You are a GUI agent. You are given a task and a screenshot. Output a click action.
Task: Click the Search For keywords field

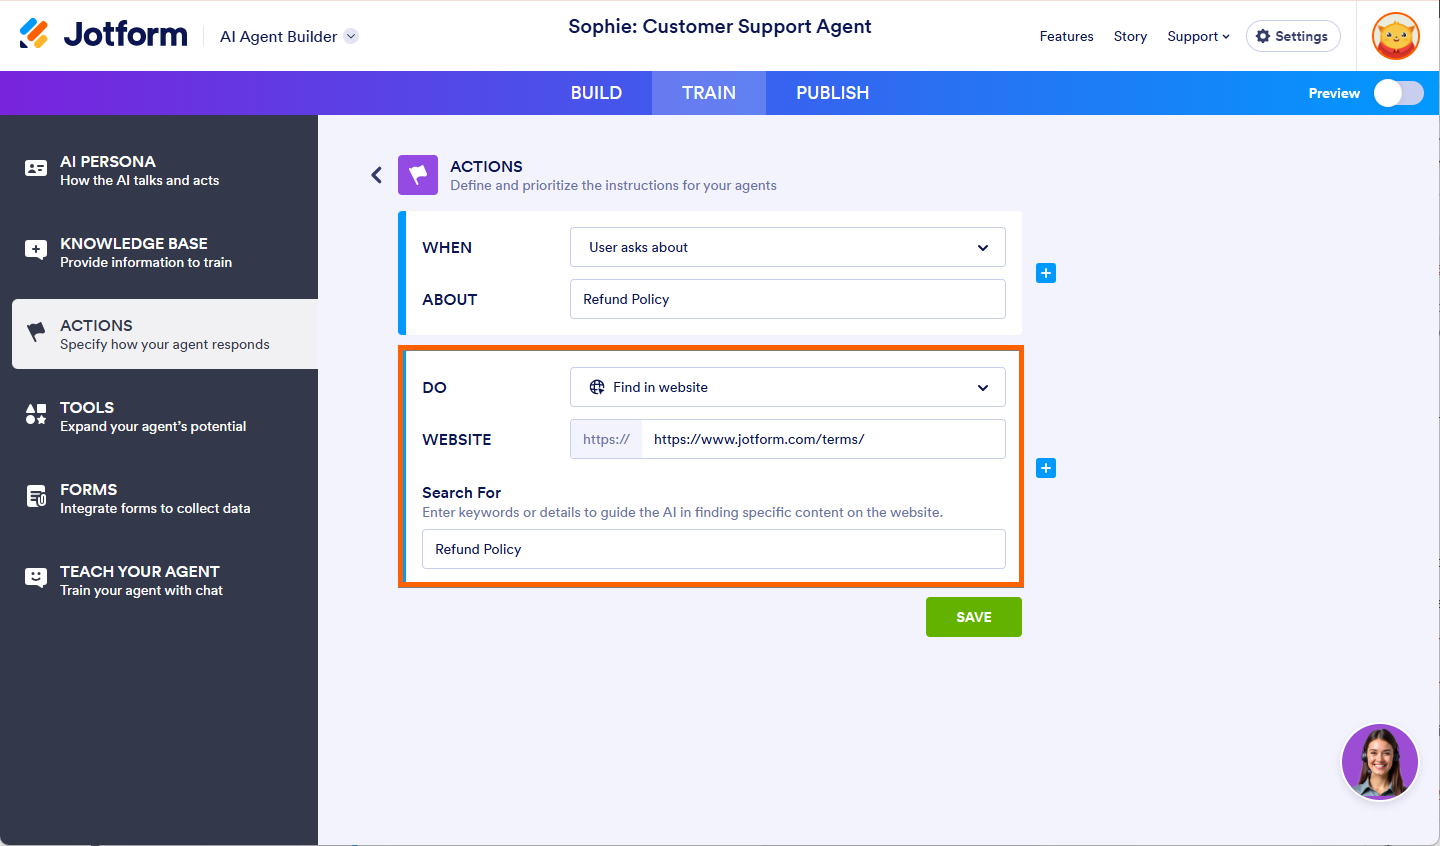coord(713,549)
